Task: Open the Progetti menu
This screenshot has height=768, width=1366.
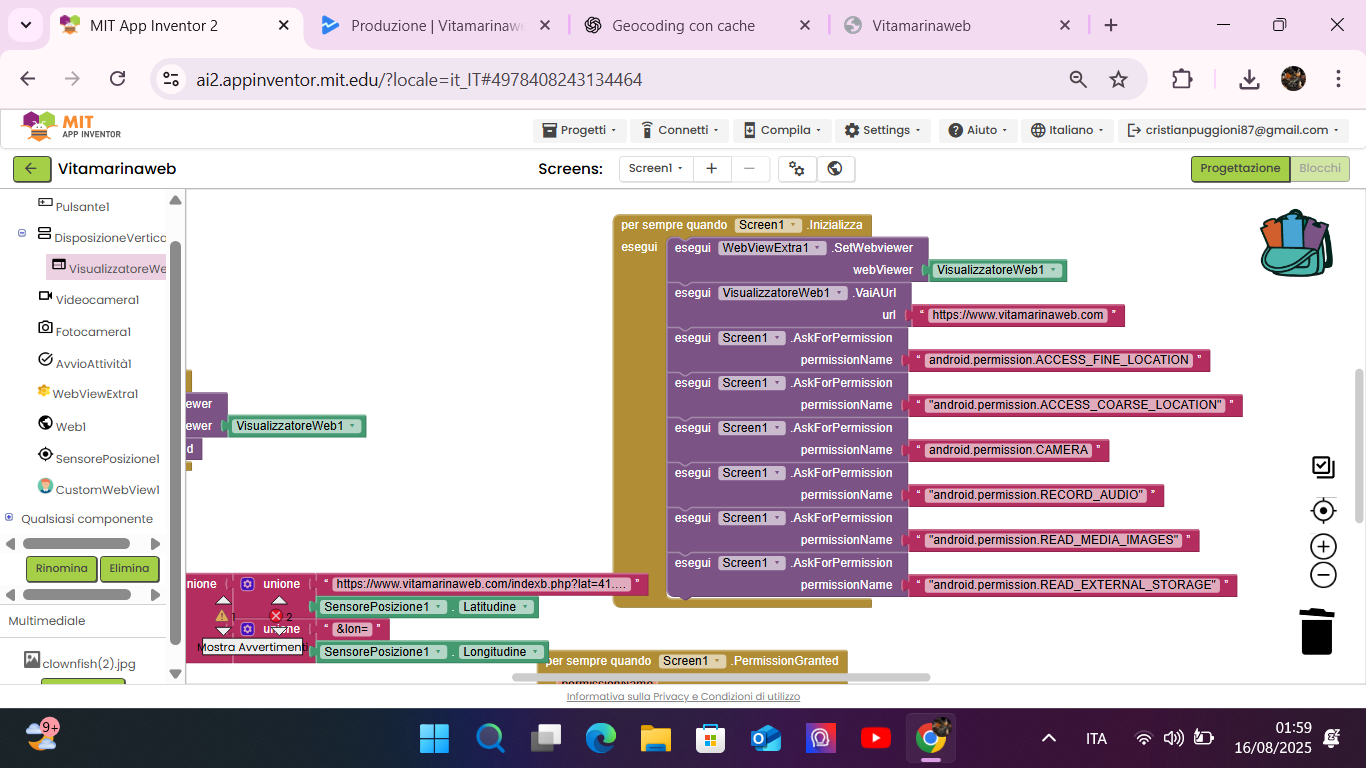Action: point(580,130)
